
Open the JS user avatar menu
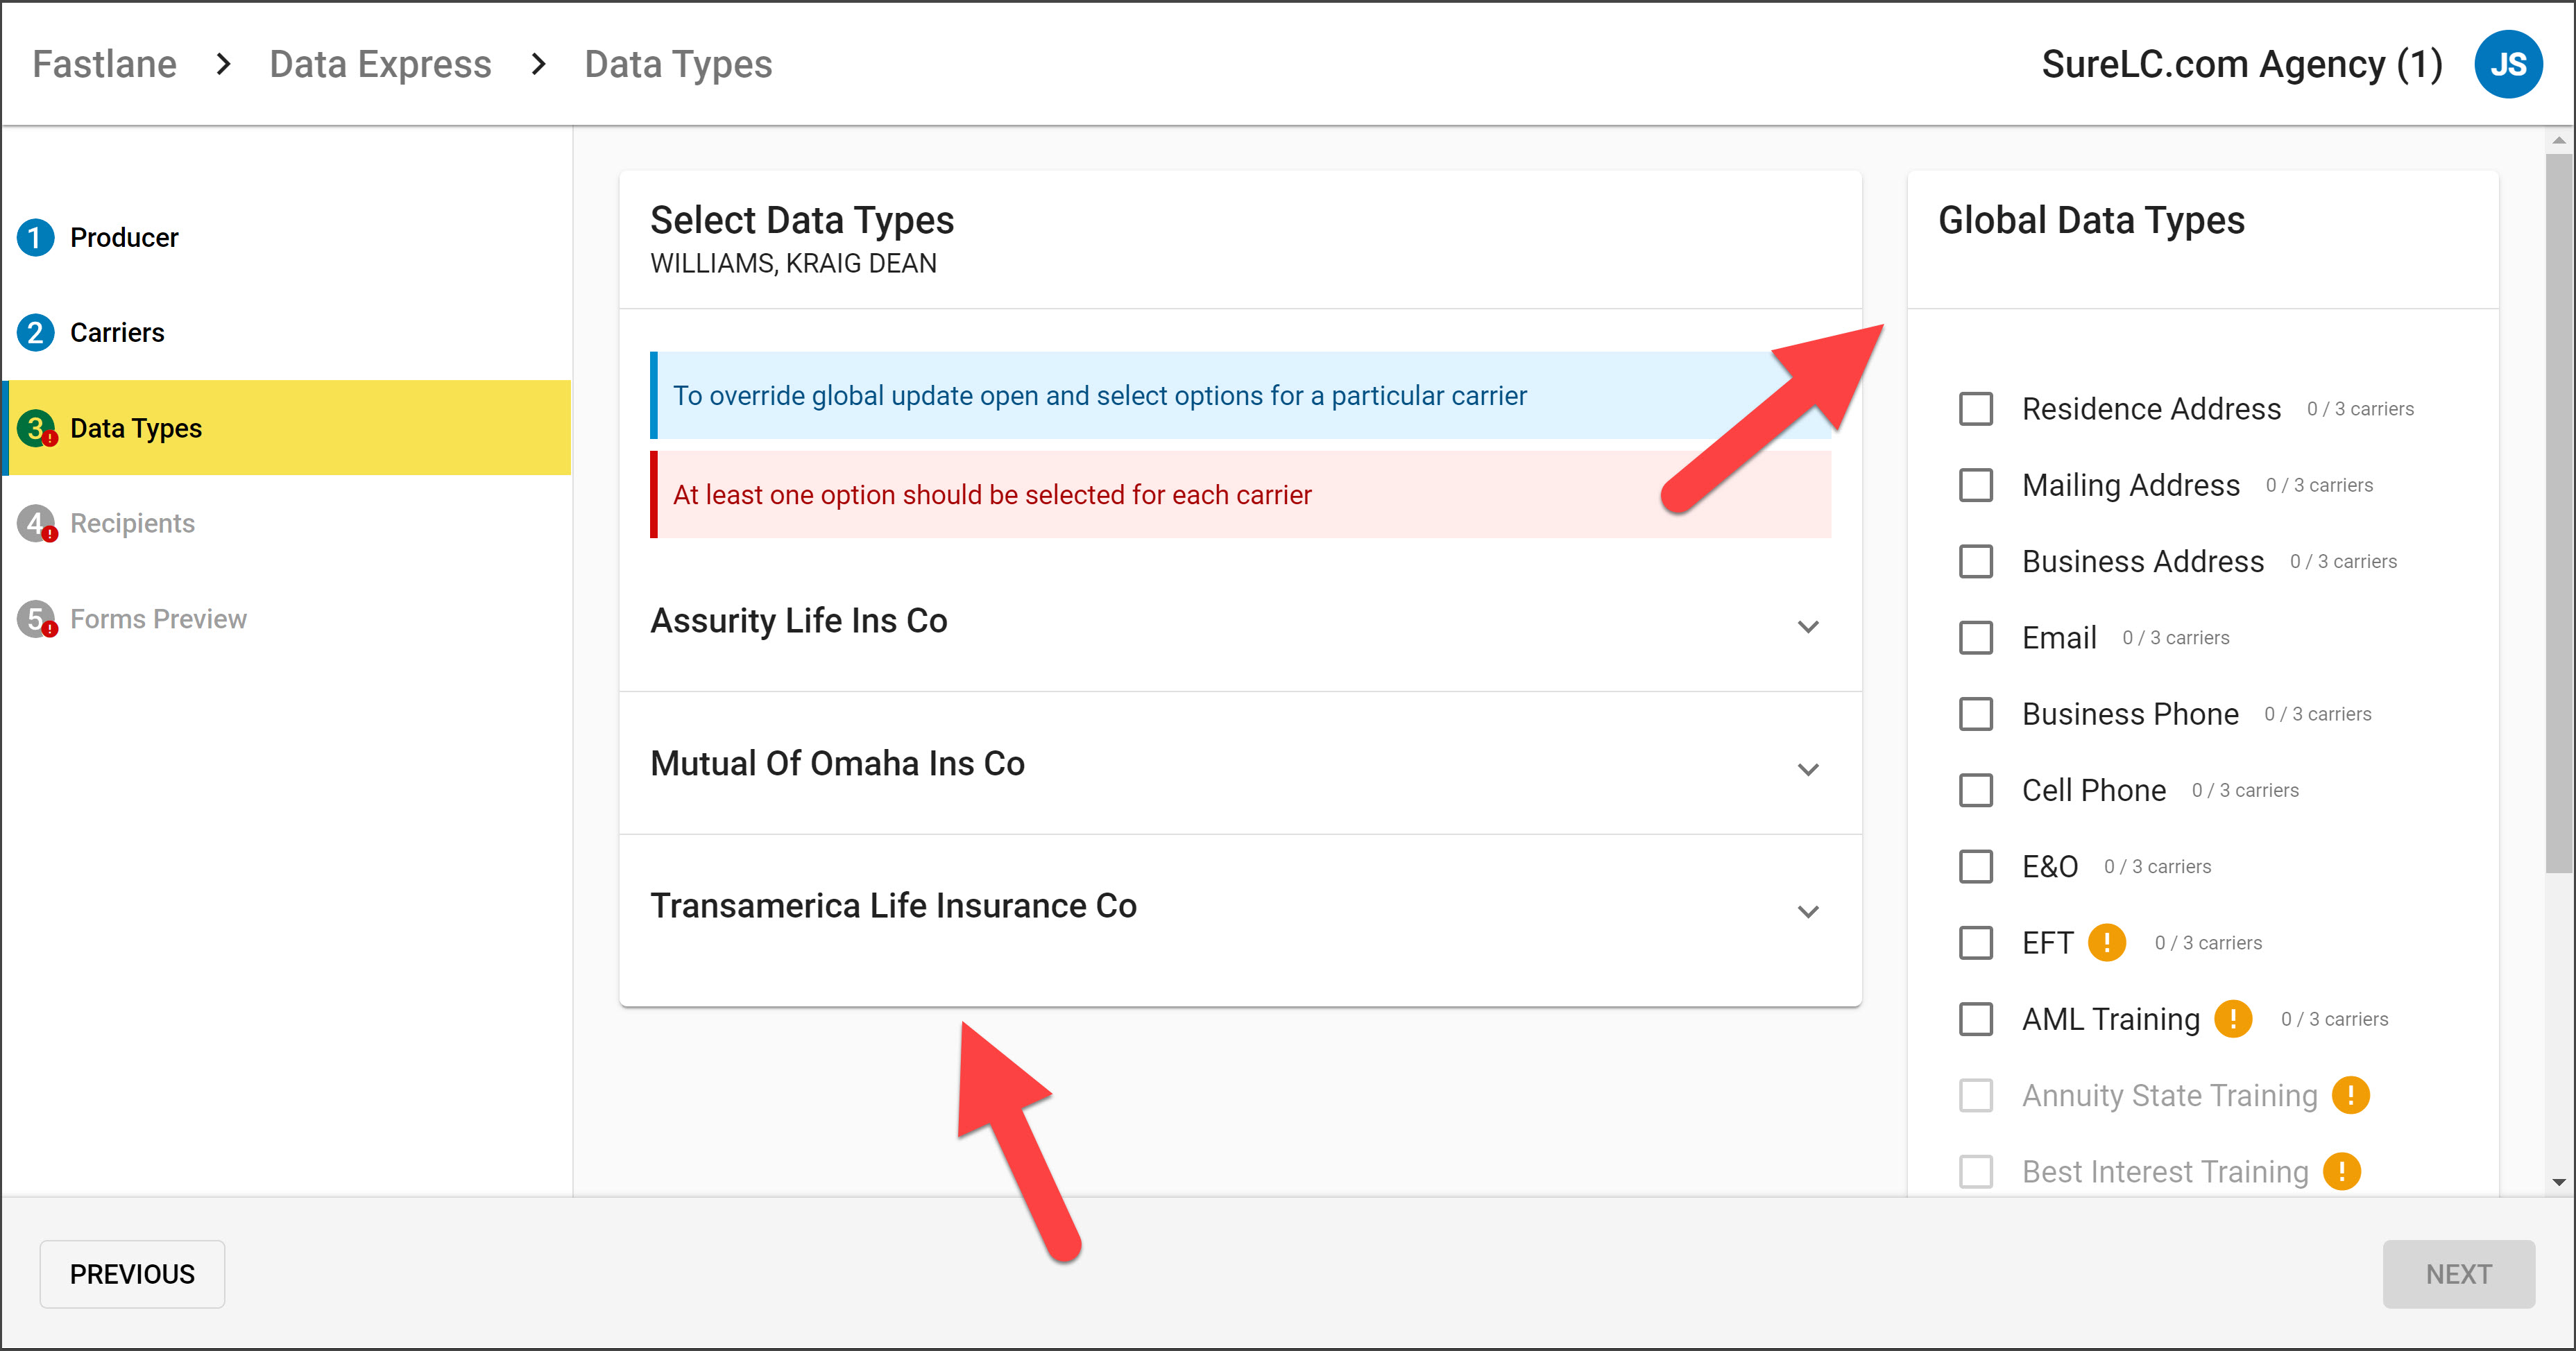[2508, 63]
